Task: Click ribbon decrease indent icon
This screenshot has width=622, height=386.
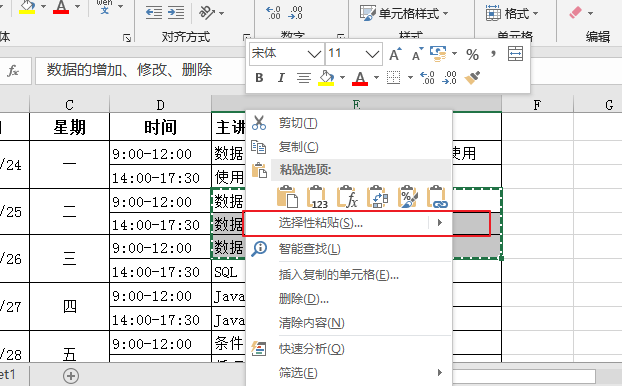Action: pos(154,13)
